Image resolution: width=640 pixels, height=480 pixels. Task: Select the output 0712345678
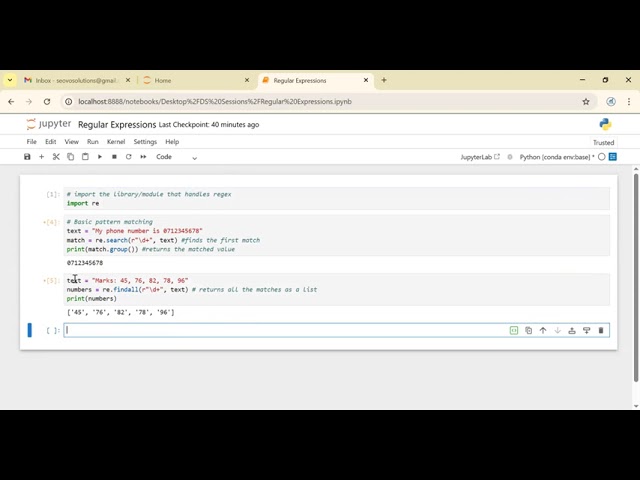click(x=85, y=262)
